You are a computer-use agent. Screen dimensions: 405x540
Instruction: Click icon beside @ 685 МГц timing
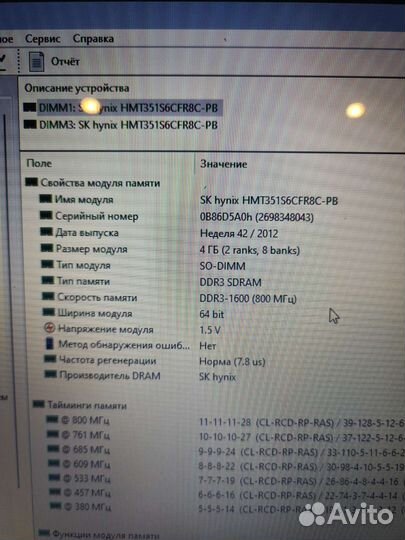click(x=53, y=448)
